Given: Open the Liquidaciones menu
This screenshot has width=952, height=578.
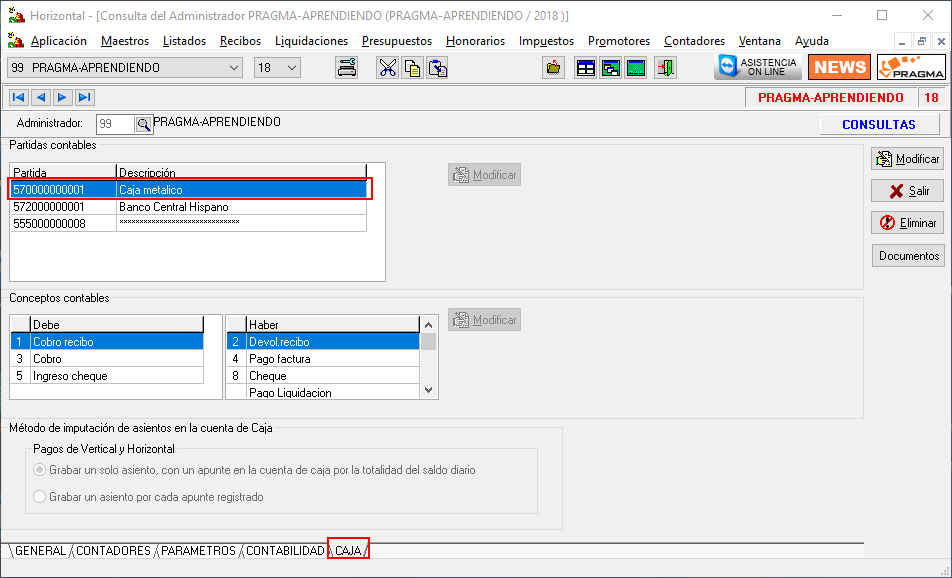Looking at the screenshot, I should [311, 41].
